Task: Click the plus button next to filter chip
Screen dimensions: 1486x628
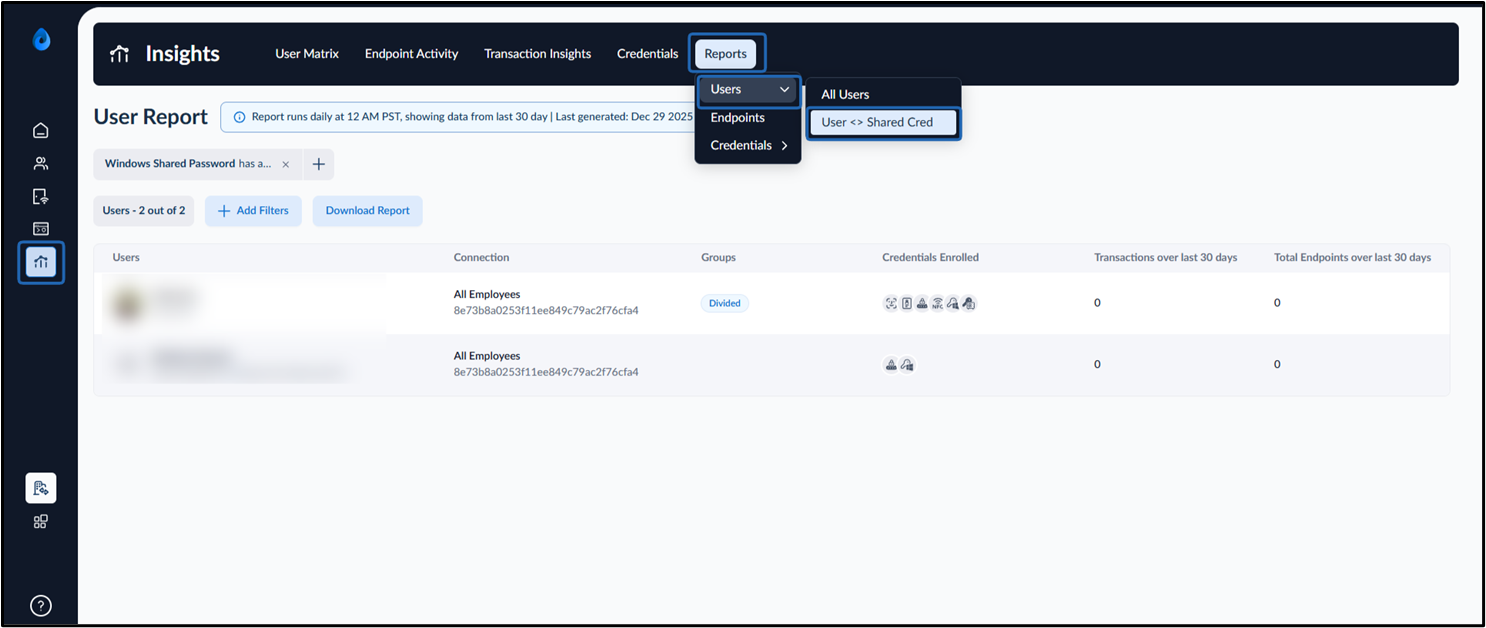Action: (x=319, y=164)
